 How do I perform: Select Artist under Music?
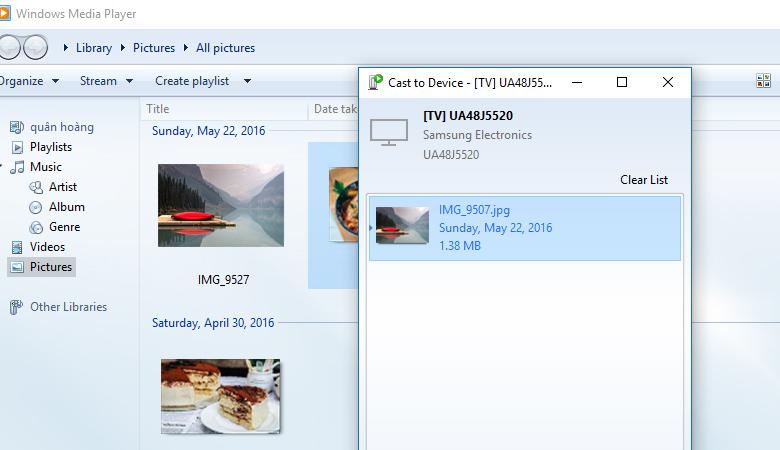click(x=63, y=187)
